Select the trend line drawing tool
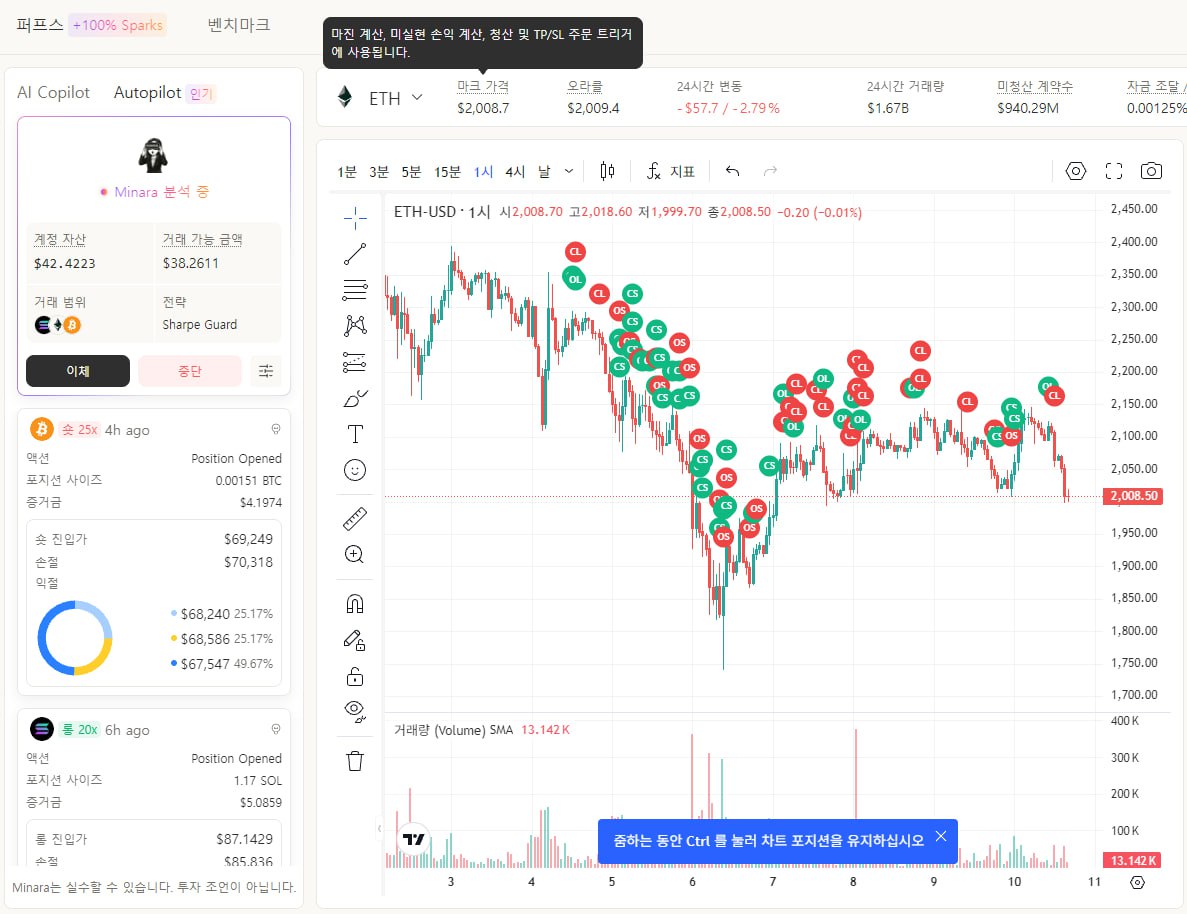Viewport: 1187px width, 914px height. [355, 254]
